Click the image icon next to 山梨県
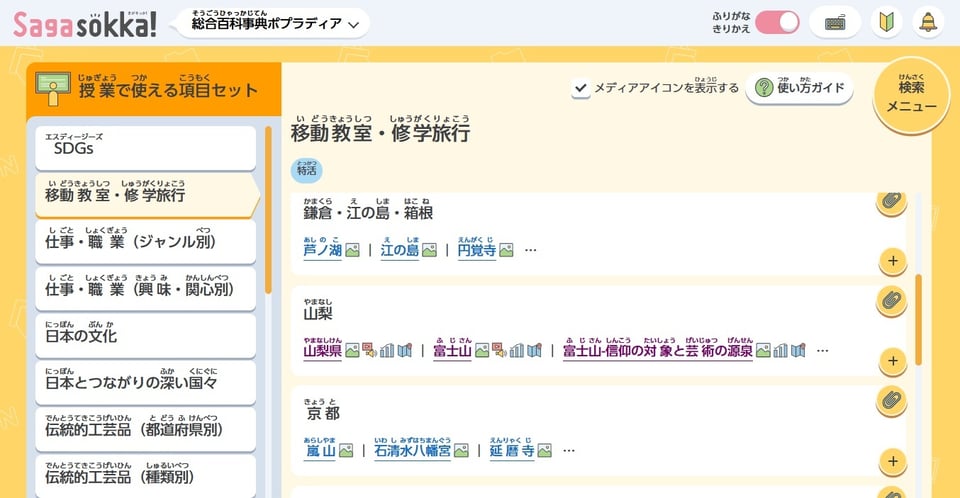This screenshot has height=498, width=960. click(352, 350)
